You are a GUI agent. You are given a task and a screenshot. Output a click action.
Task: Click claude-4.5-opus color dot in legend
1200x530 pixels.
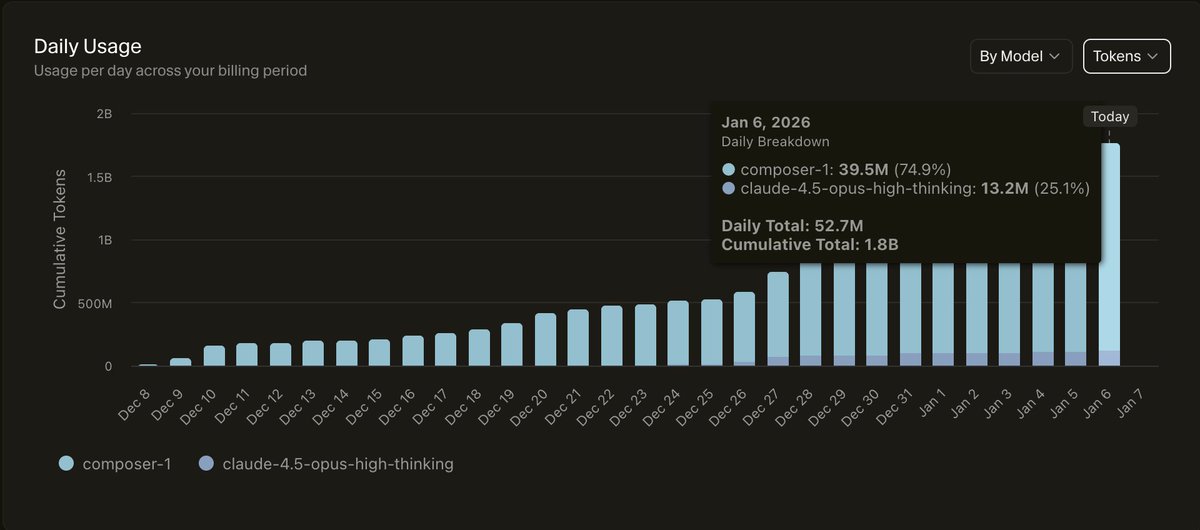pyautogui.click(x=206, y=463)
